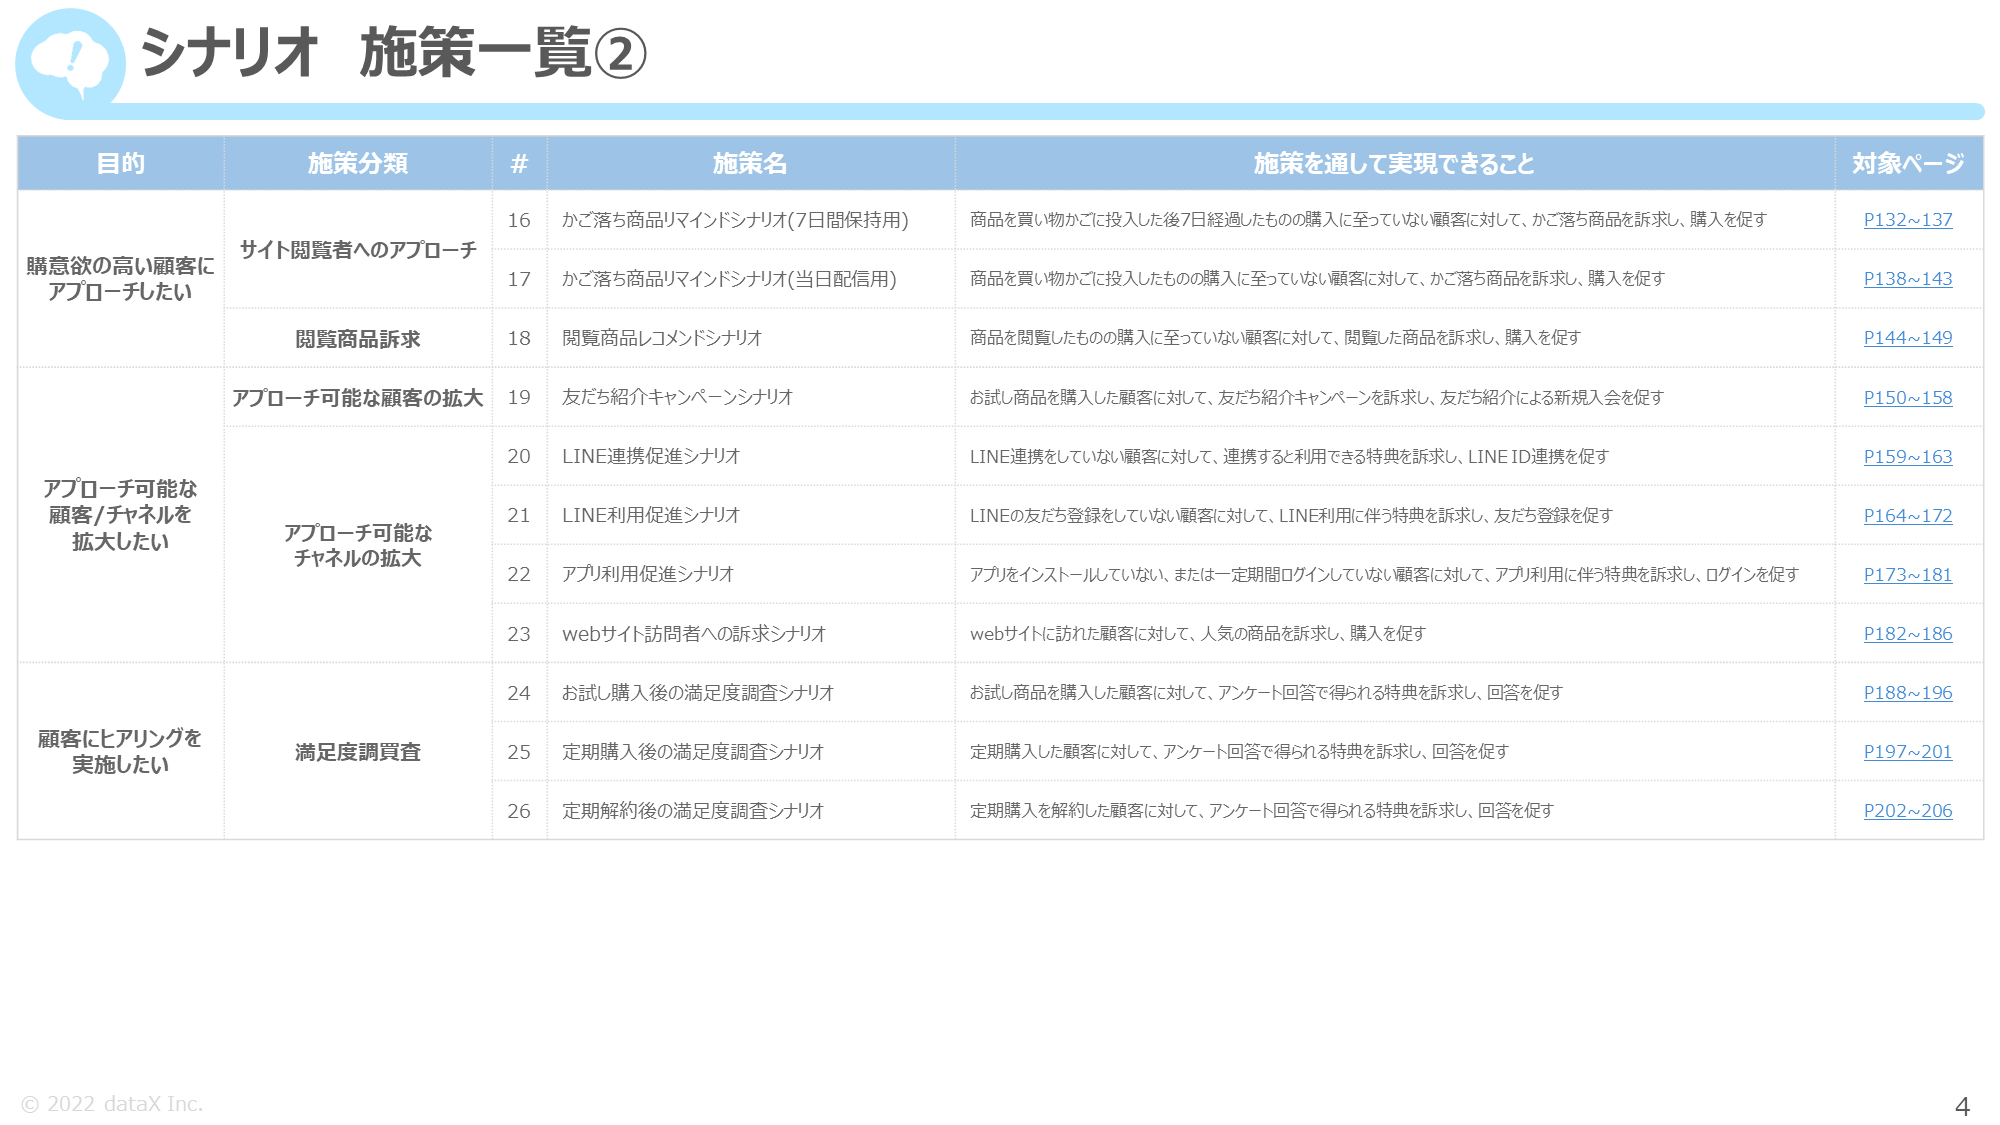2000x1125 pixels.
Task: Select お試し購入後の満足度調査シナリオ cell
Action: point(750,692)
